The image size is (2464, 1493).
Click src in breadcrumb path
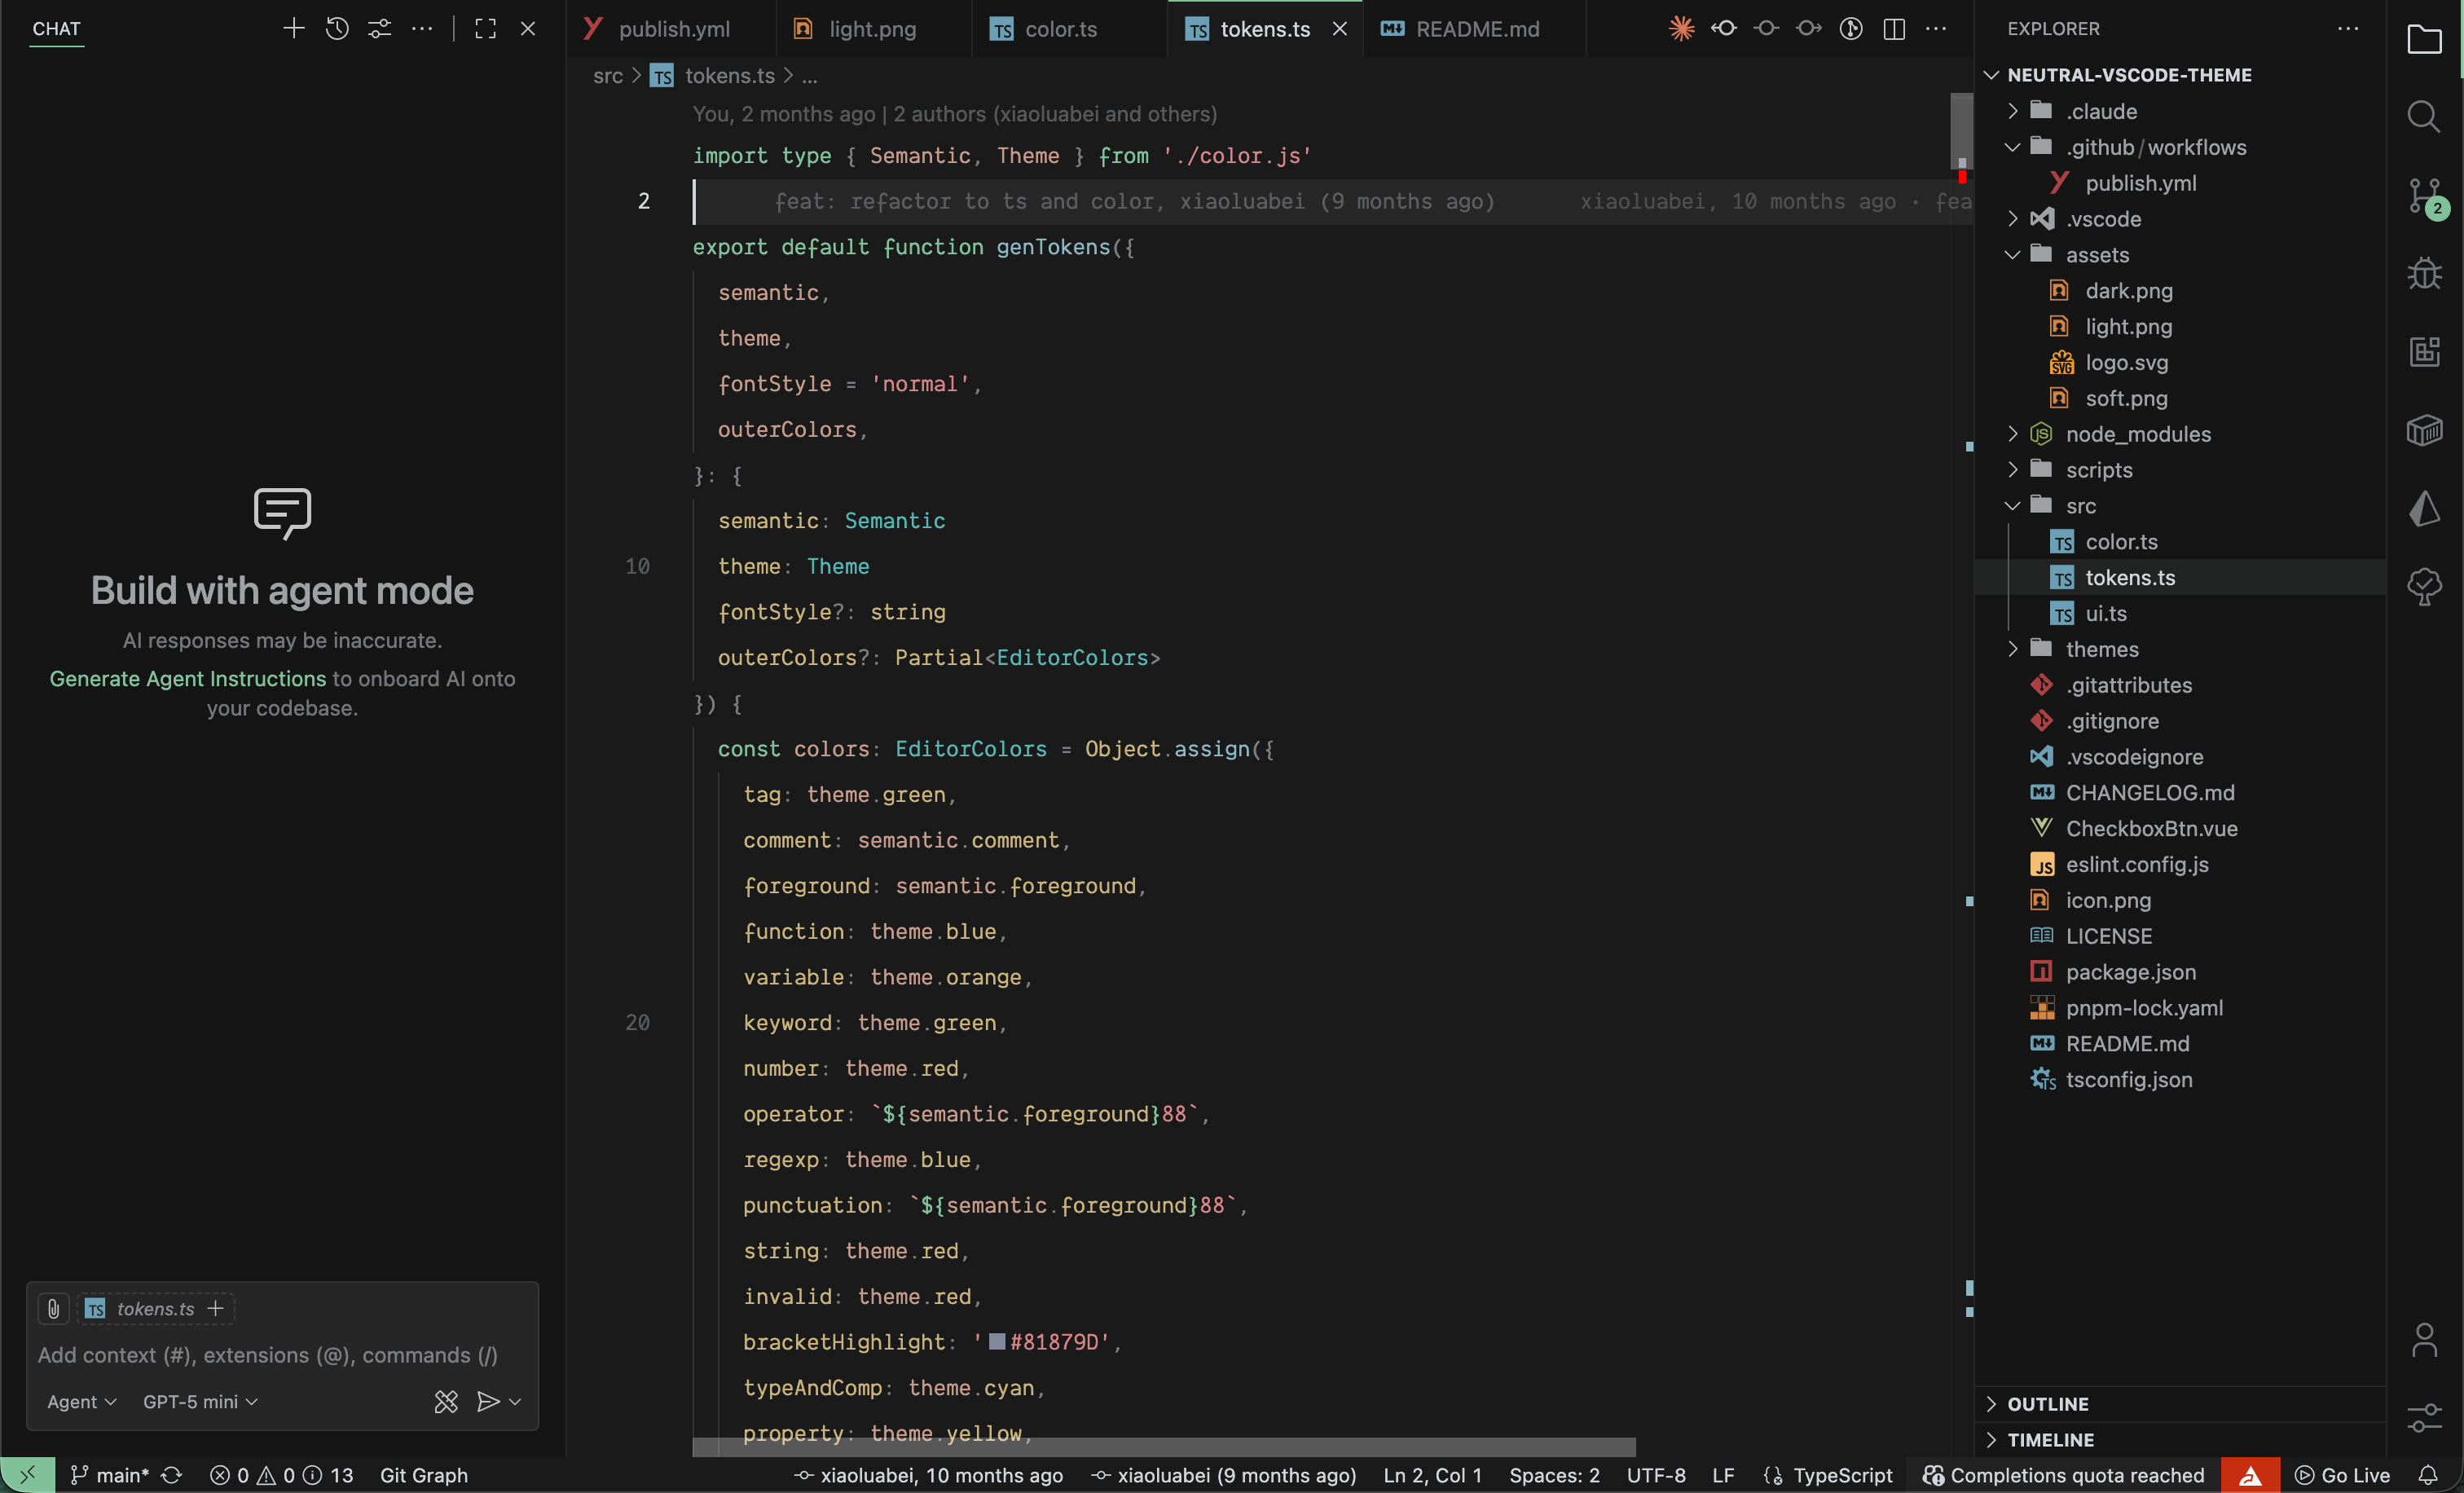coord(607,75)
